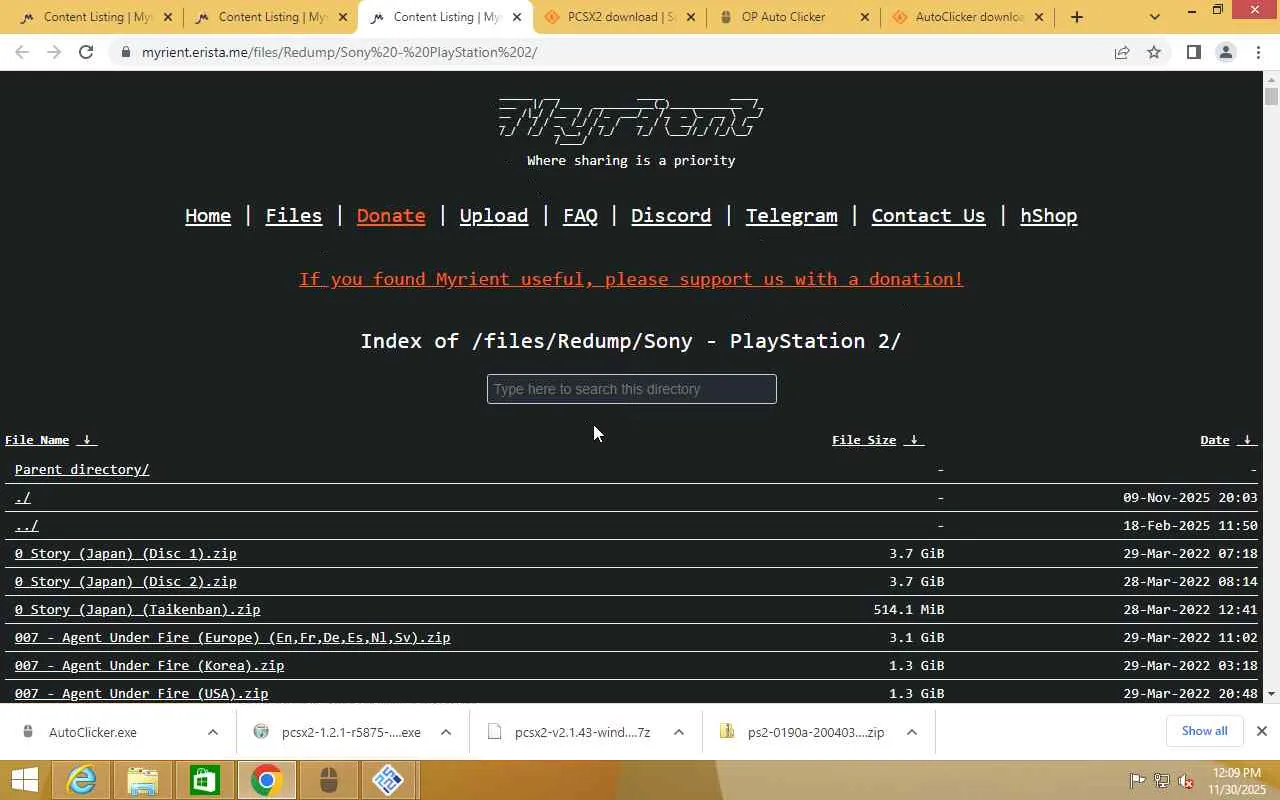Close the downloads bar
This screenshot has width=1280, height=800.
click(1262, 731)
